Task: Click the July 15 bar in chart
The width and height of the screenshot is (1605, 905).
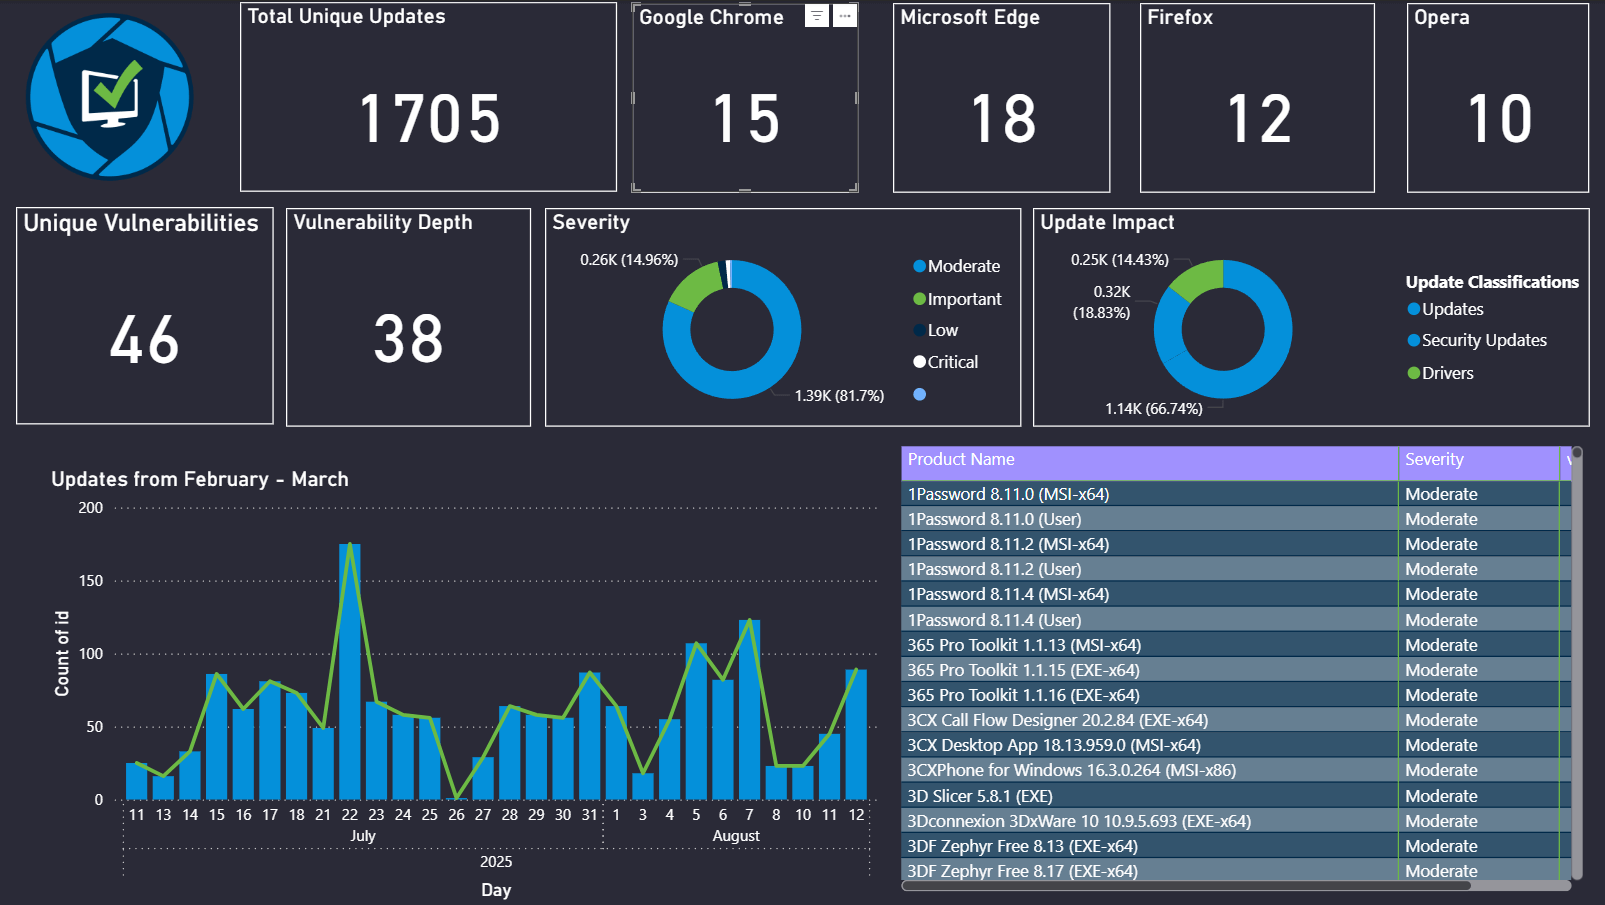Action: coord(217,737)
